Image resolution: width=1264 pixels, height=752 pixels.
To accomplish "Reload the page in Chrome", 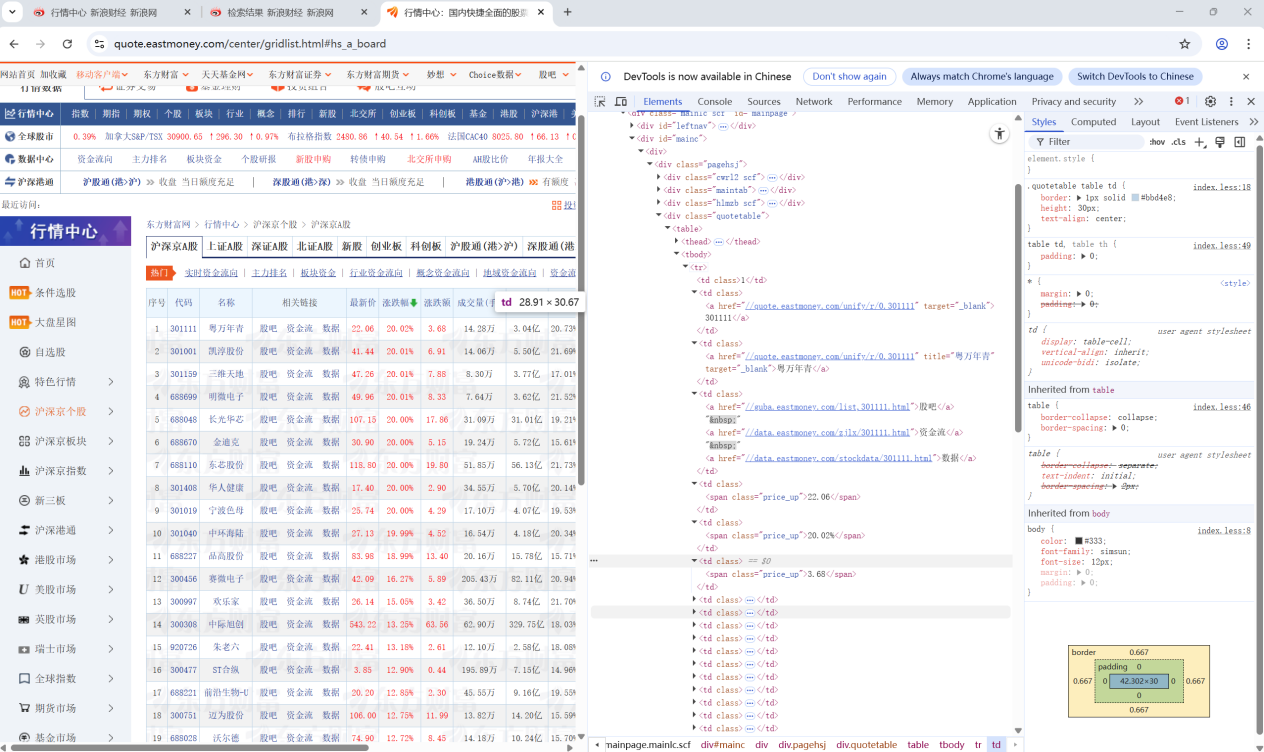I will pos(67,44).
